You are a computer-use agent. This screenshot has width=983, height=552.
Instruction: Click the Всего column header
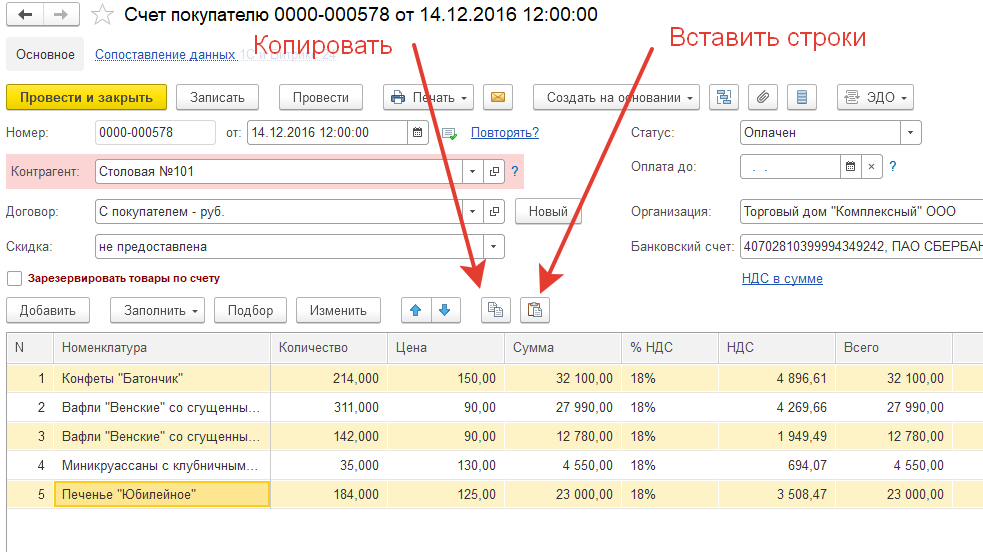coord(894,348)
